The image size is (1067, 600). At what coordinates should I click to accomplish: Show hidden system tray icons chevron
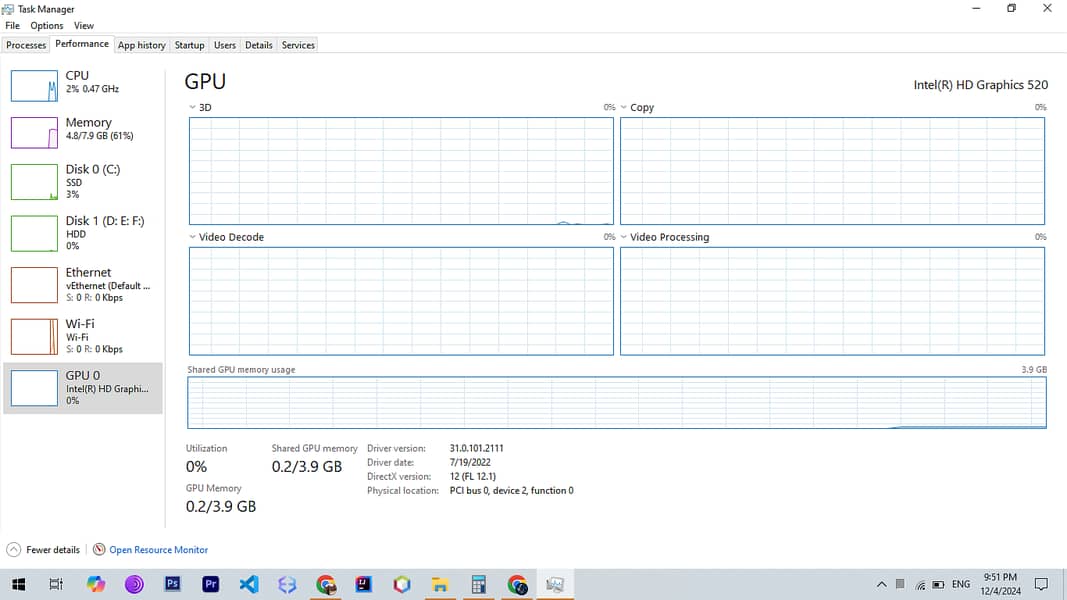(881, 584)
